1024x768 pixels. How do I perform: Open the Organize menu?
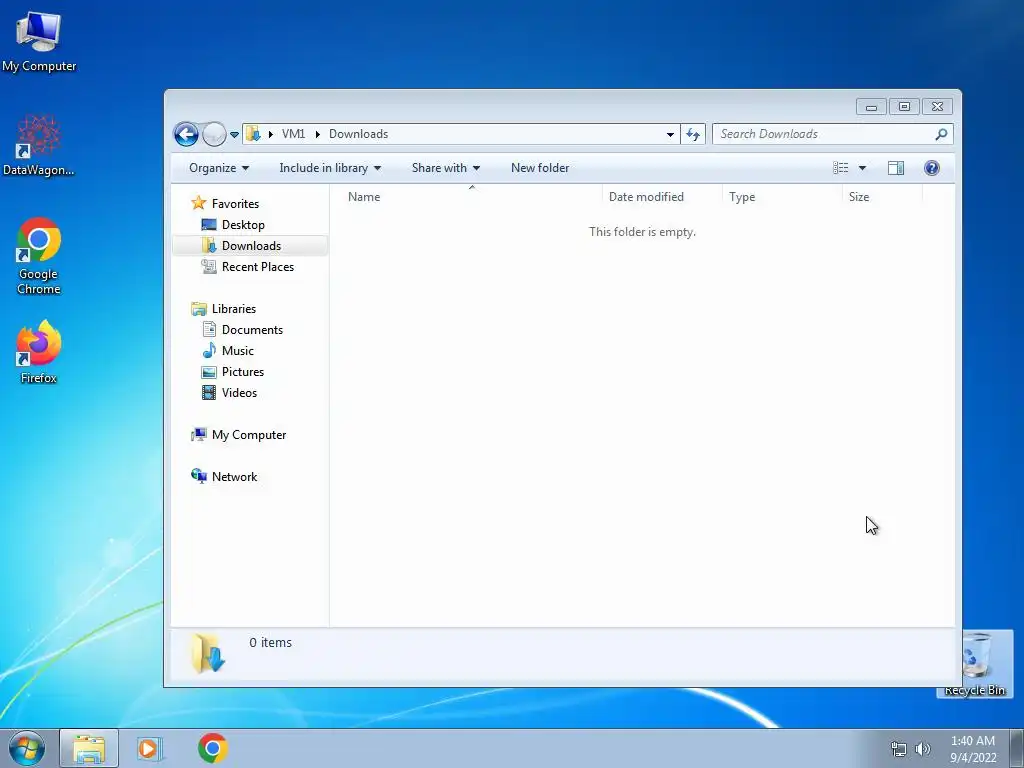click(x=219, y=168)
